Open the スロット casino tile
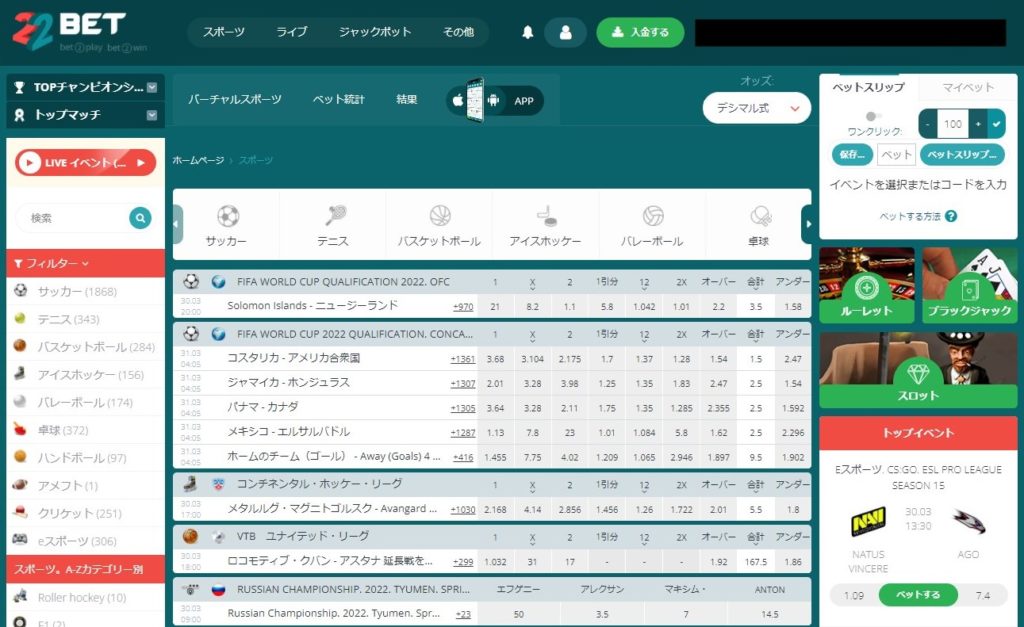 point(918,370)
